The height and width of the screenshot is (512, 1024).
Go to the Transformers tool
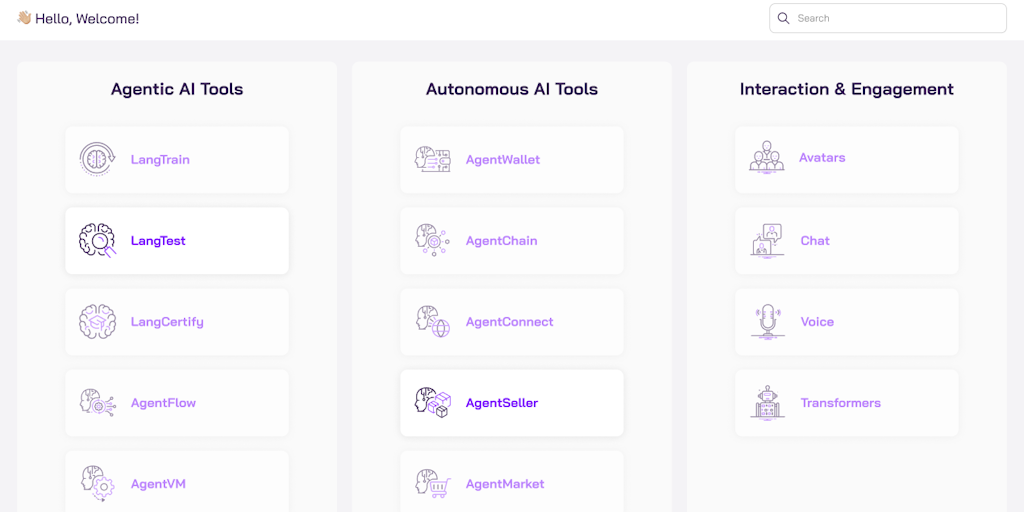[x=840, y=403]
